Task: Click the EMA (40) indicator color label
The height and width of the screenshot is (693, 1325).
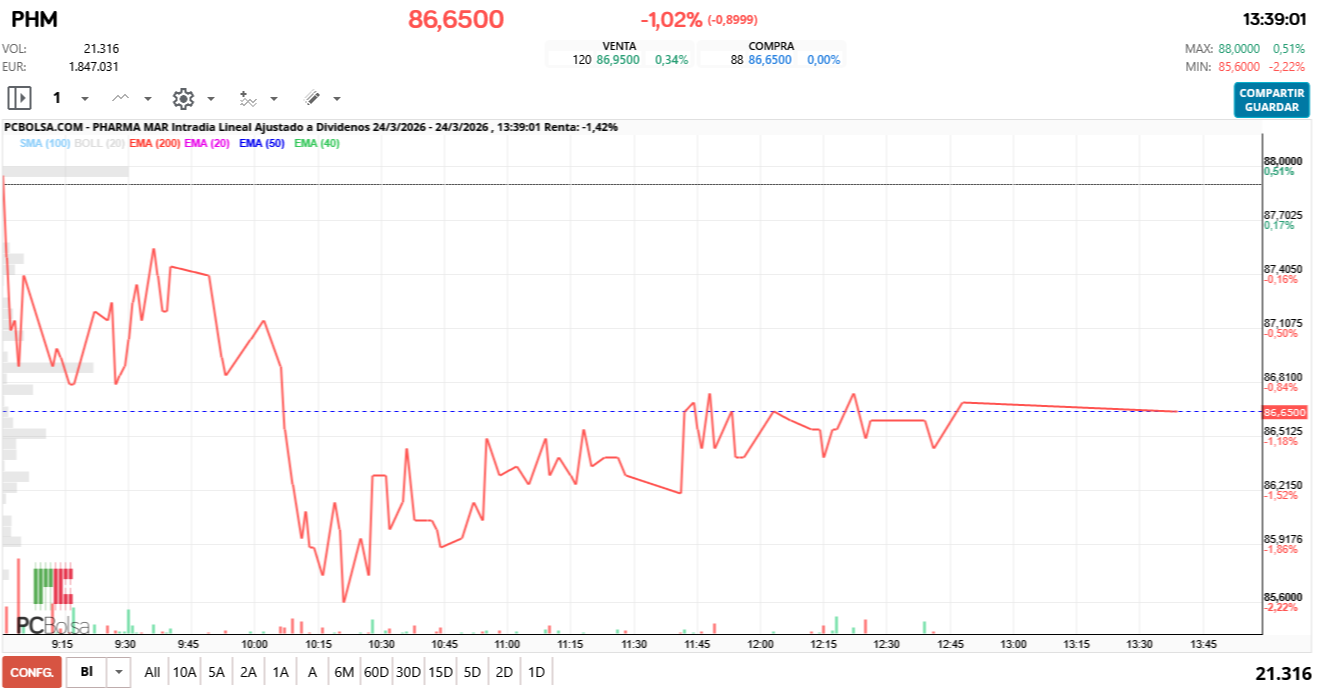Action: tap(317, 143)
